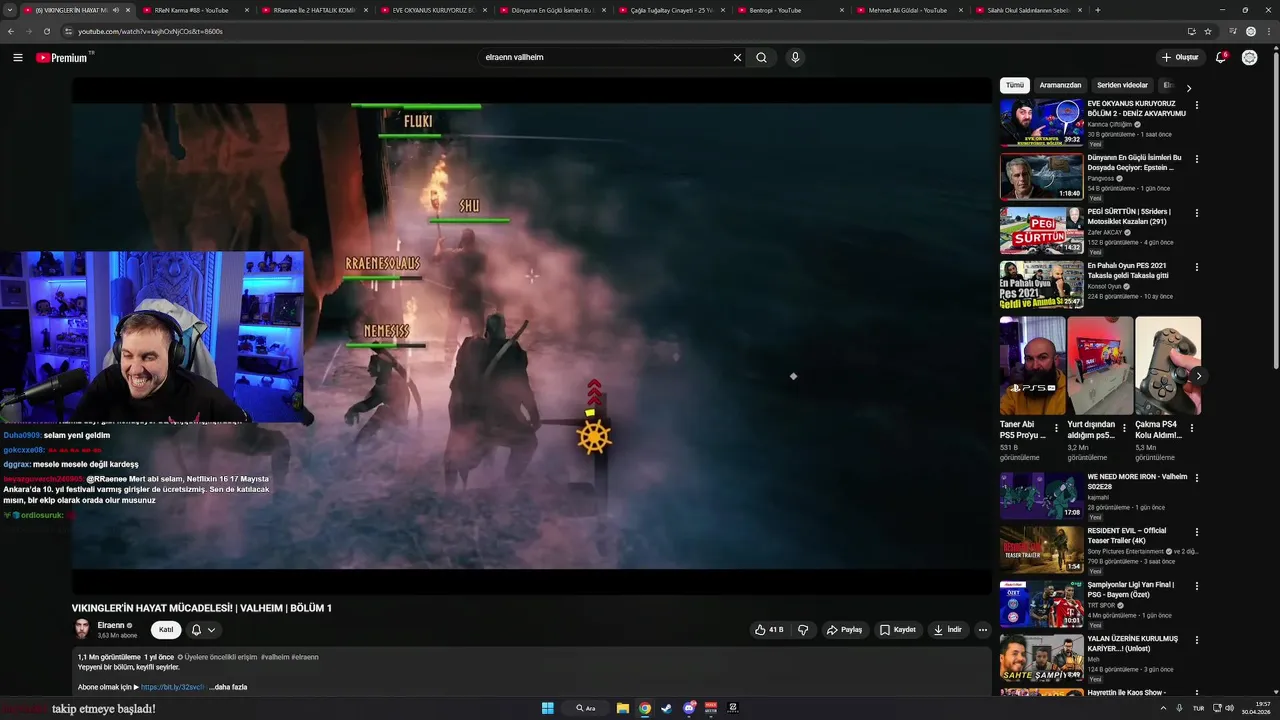Open Windows Start menu
The width and height of the screenshot is (1280, 720).
coord(548,708)
